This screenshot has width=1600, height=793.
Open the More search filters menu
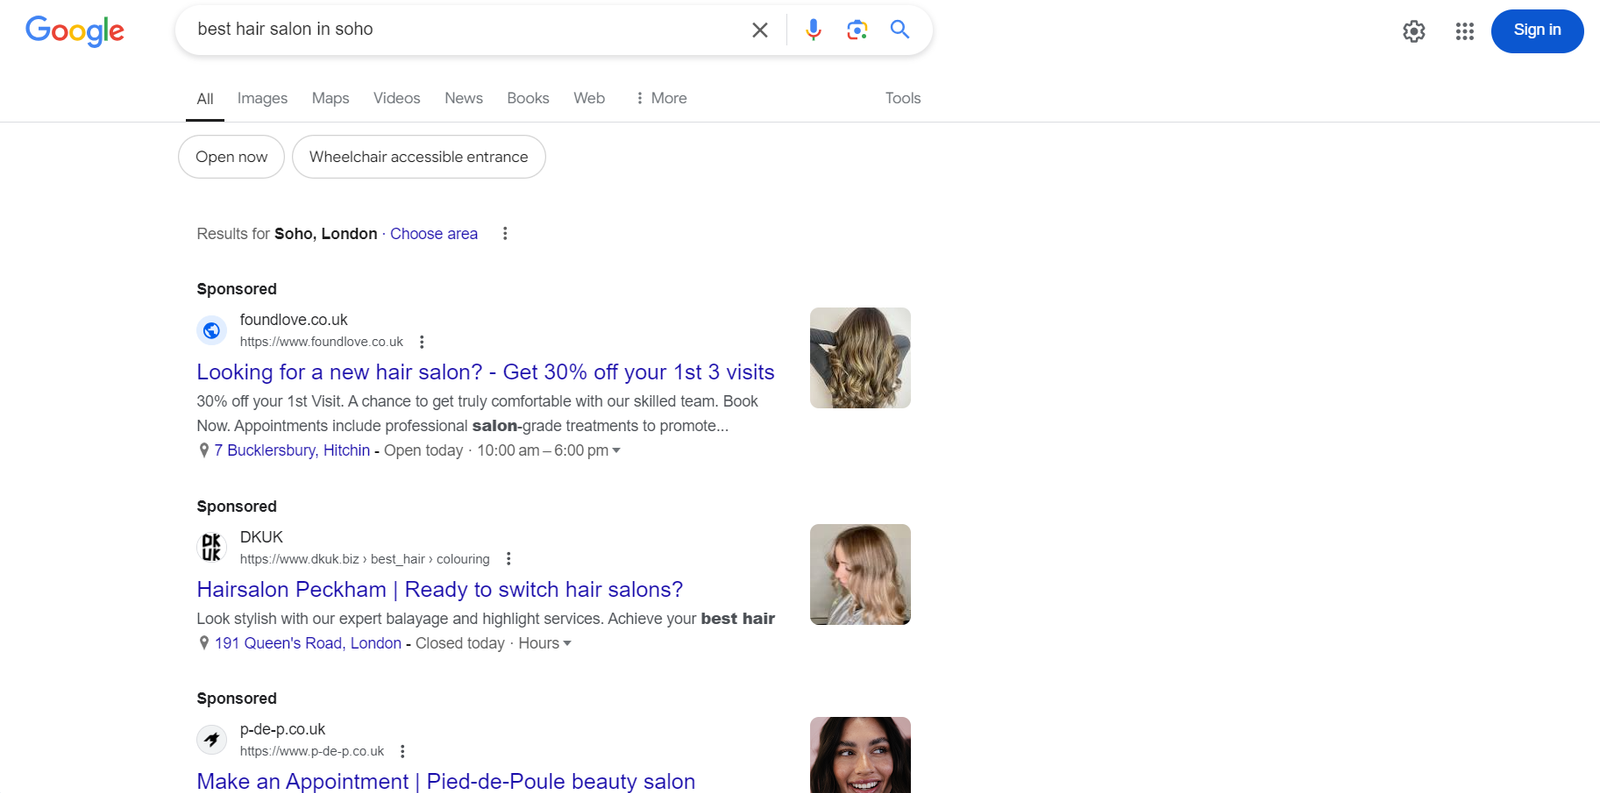[x=660, y=98]
